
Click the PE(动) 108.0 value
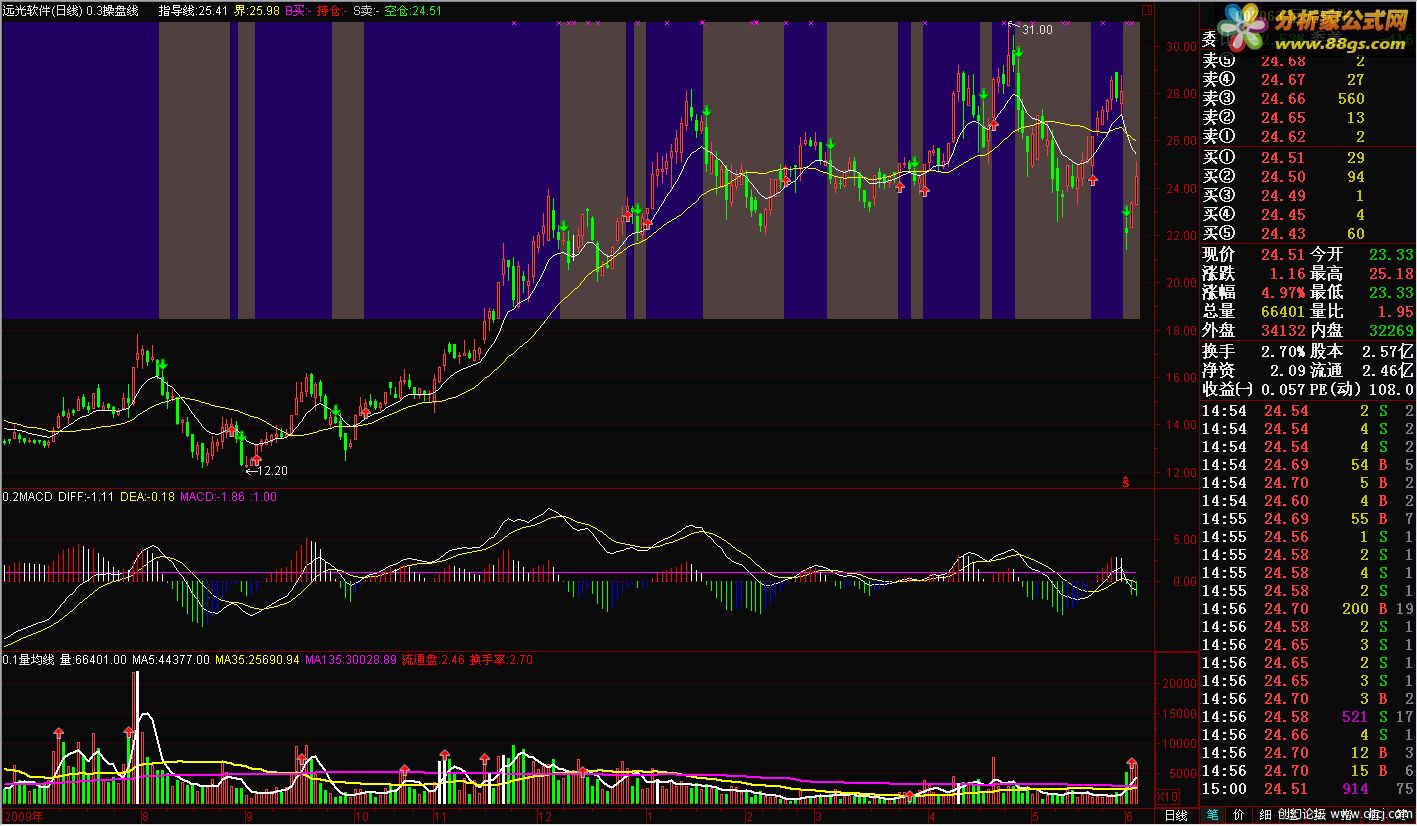coord(1393,389)
